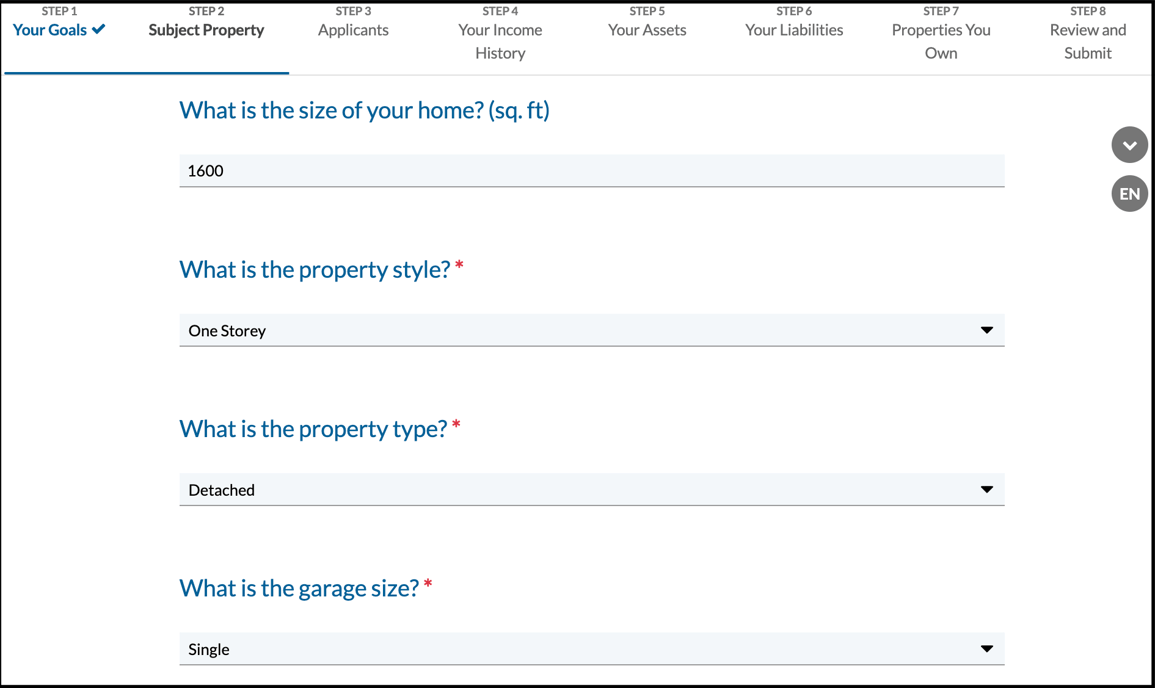
Task: Click the arrow on the property style dropdown
Action: (x=986, y=330)
